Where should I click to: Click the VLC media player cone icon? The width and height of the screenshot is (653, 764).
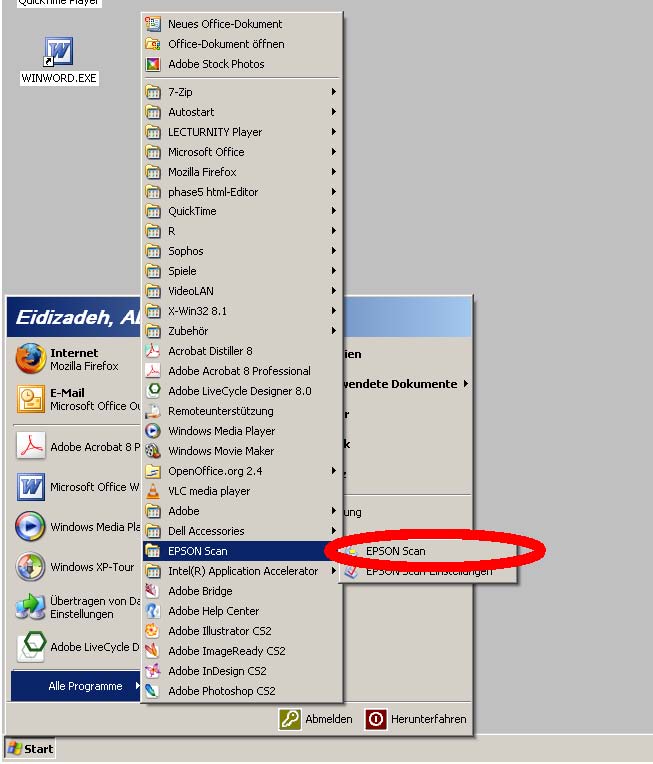(153, 491)
